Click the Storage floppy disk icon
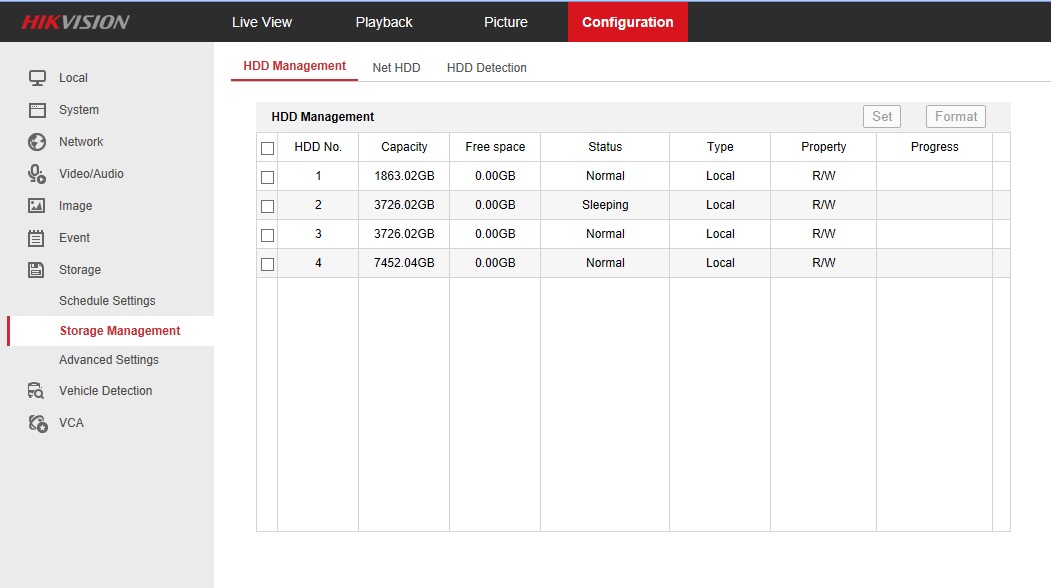This screenshot has height=588, width=1051. [x=37, y=270]
